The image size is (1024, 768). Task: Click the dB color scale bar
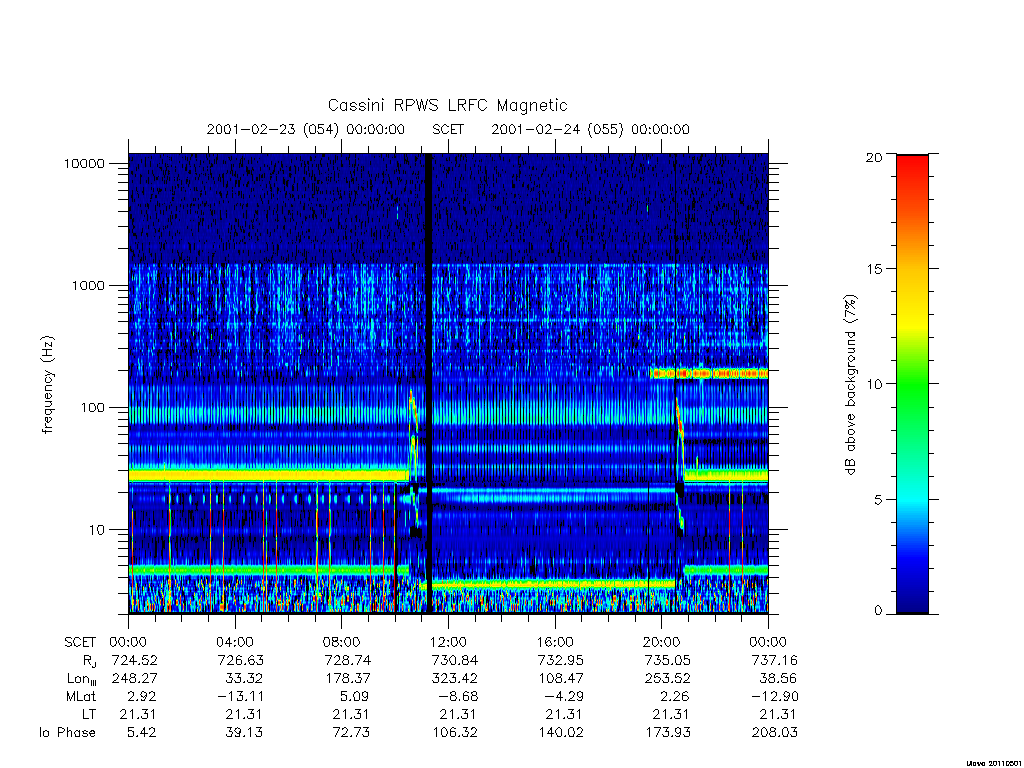tap(912, 384)
